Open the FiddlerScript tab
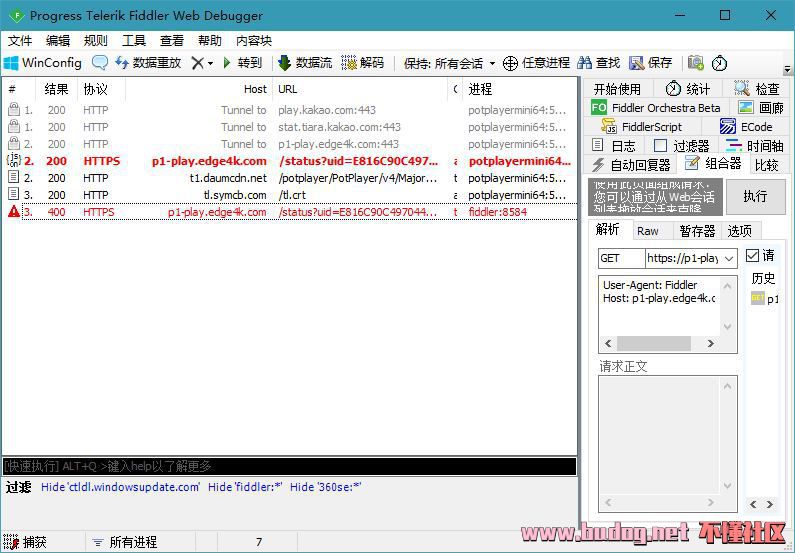Image resolution: width=795 pixels, height=553 pixels. (x=641, y=127)
